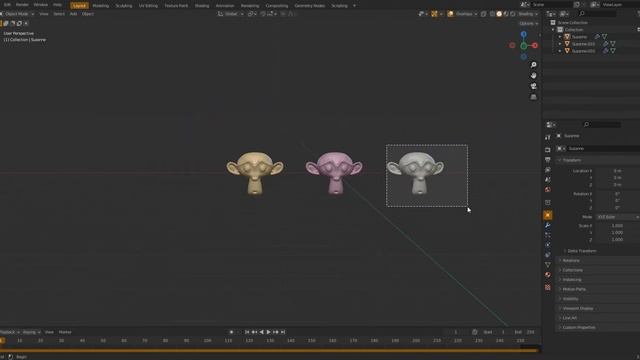Open the Shading options dropdown arrow
The image size is (640, 360).
[x=536, y=14]
